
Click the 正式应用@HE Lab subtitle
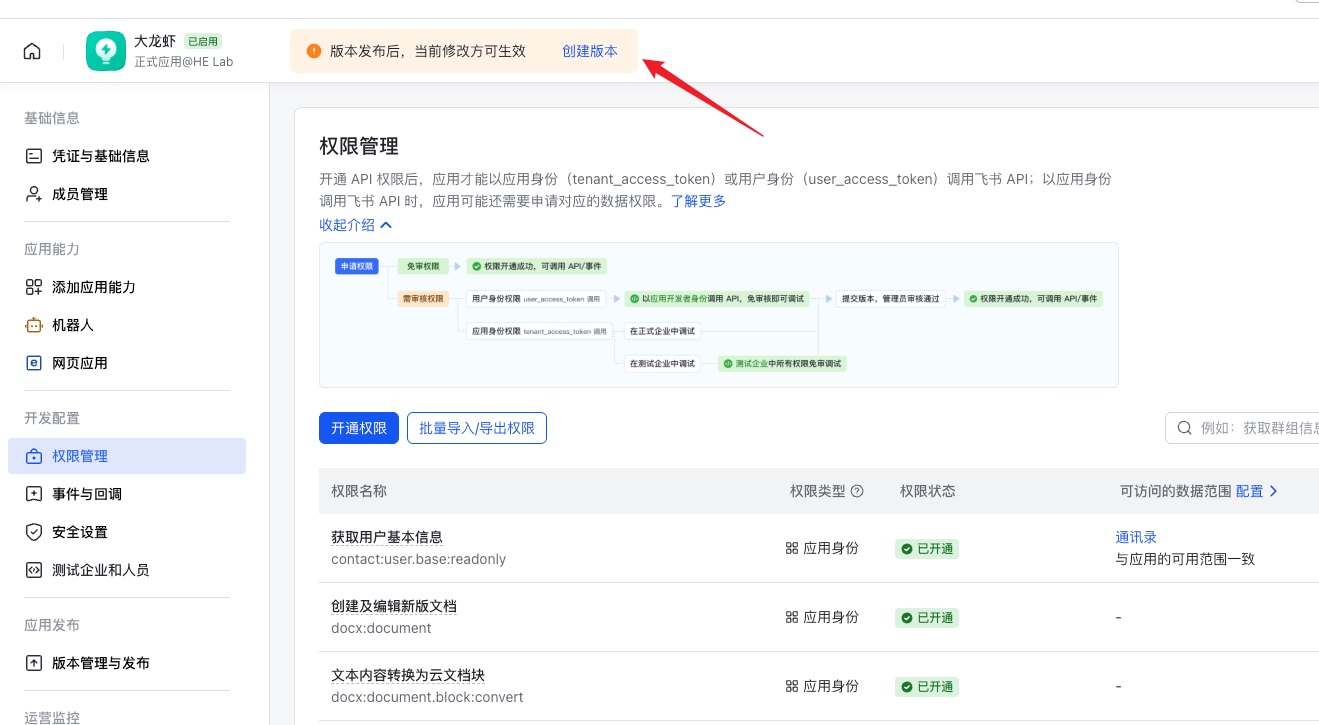coord(184,61)
